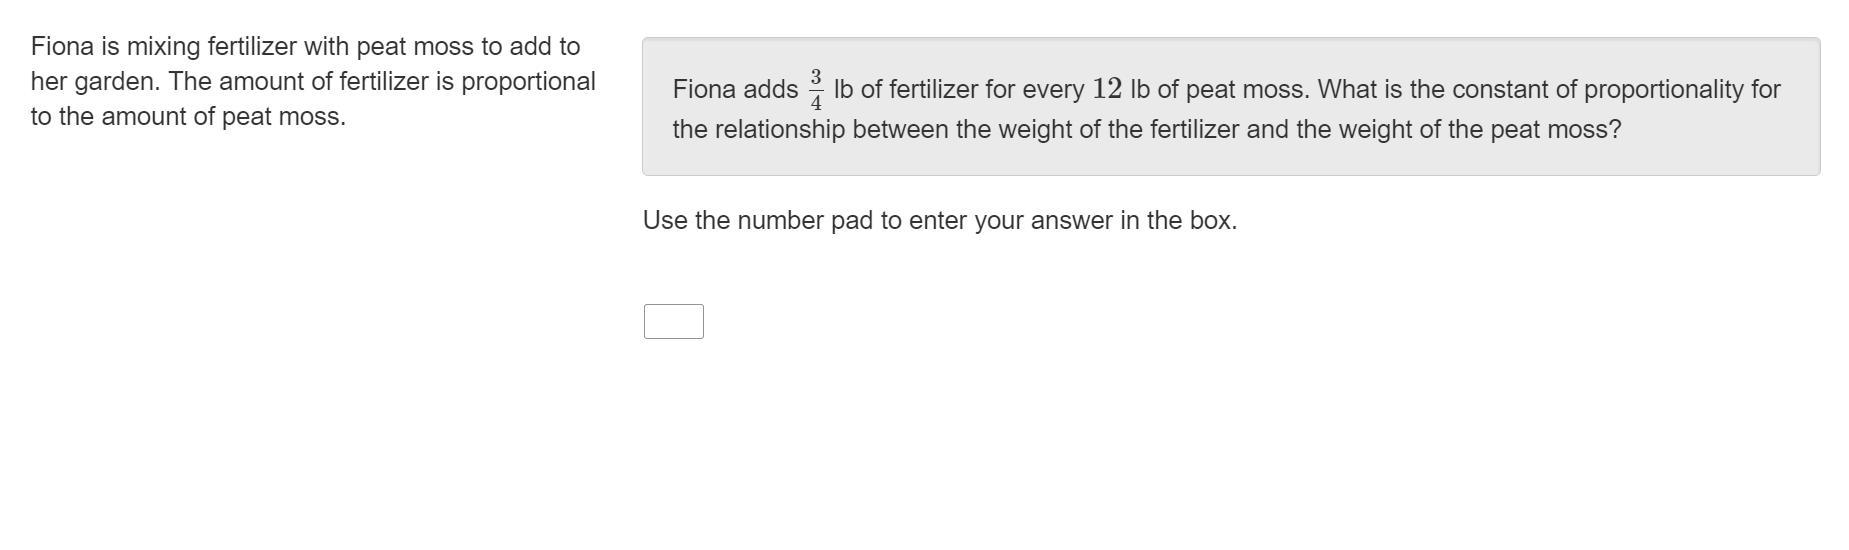This screenshot has height=550, width=1849.
Task: Click 'lb of fertilizer for every' text
Action: click(x=958, y=89)
